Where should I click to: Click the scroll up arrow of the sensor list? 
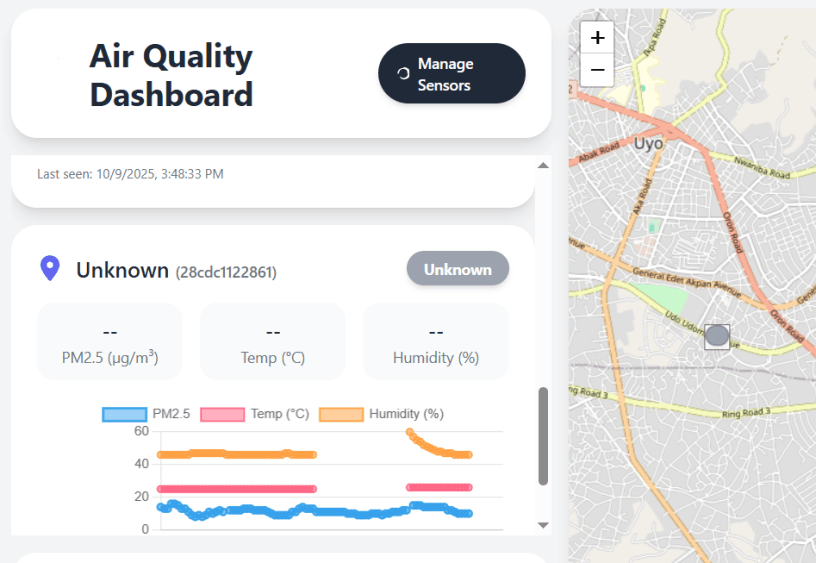tap(543, 165)
